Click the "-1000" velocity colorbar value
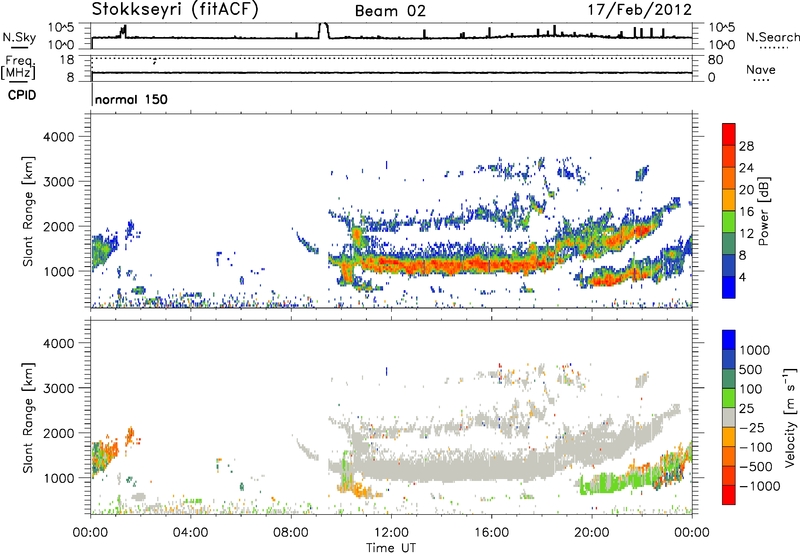Viewport: 800px width, 554px height. coord(759,486)
